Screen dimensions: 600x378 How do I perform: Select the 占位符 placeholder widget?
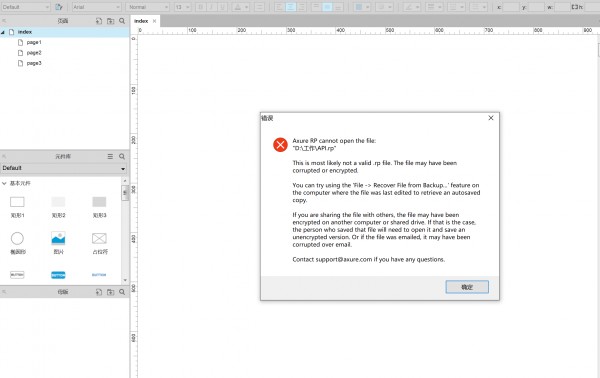(x=99, y=243)
